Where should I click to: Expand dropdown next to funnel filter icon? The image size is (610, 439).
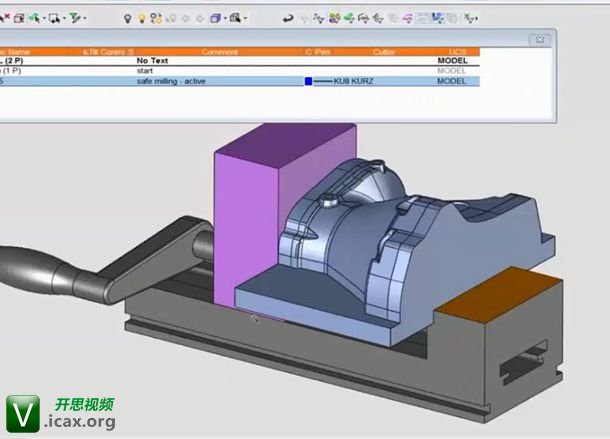[85, 18]
